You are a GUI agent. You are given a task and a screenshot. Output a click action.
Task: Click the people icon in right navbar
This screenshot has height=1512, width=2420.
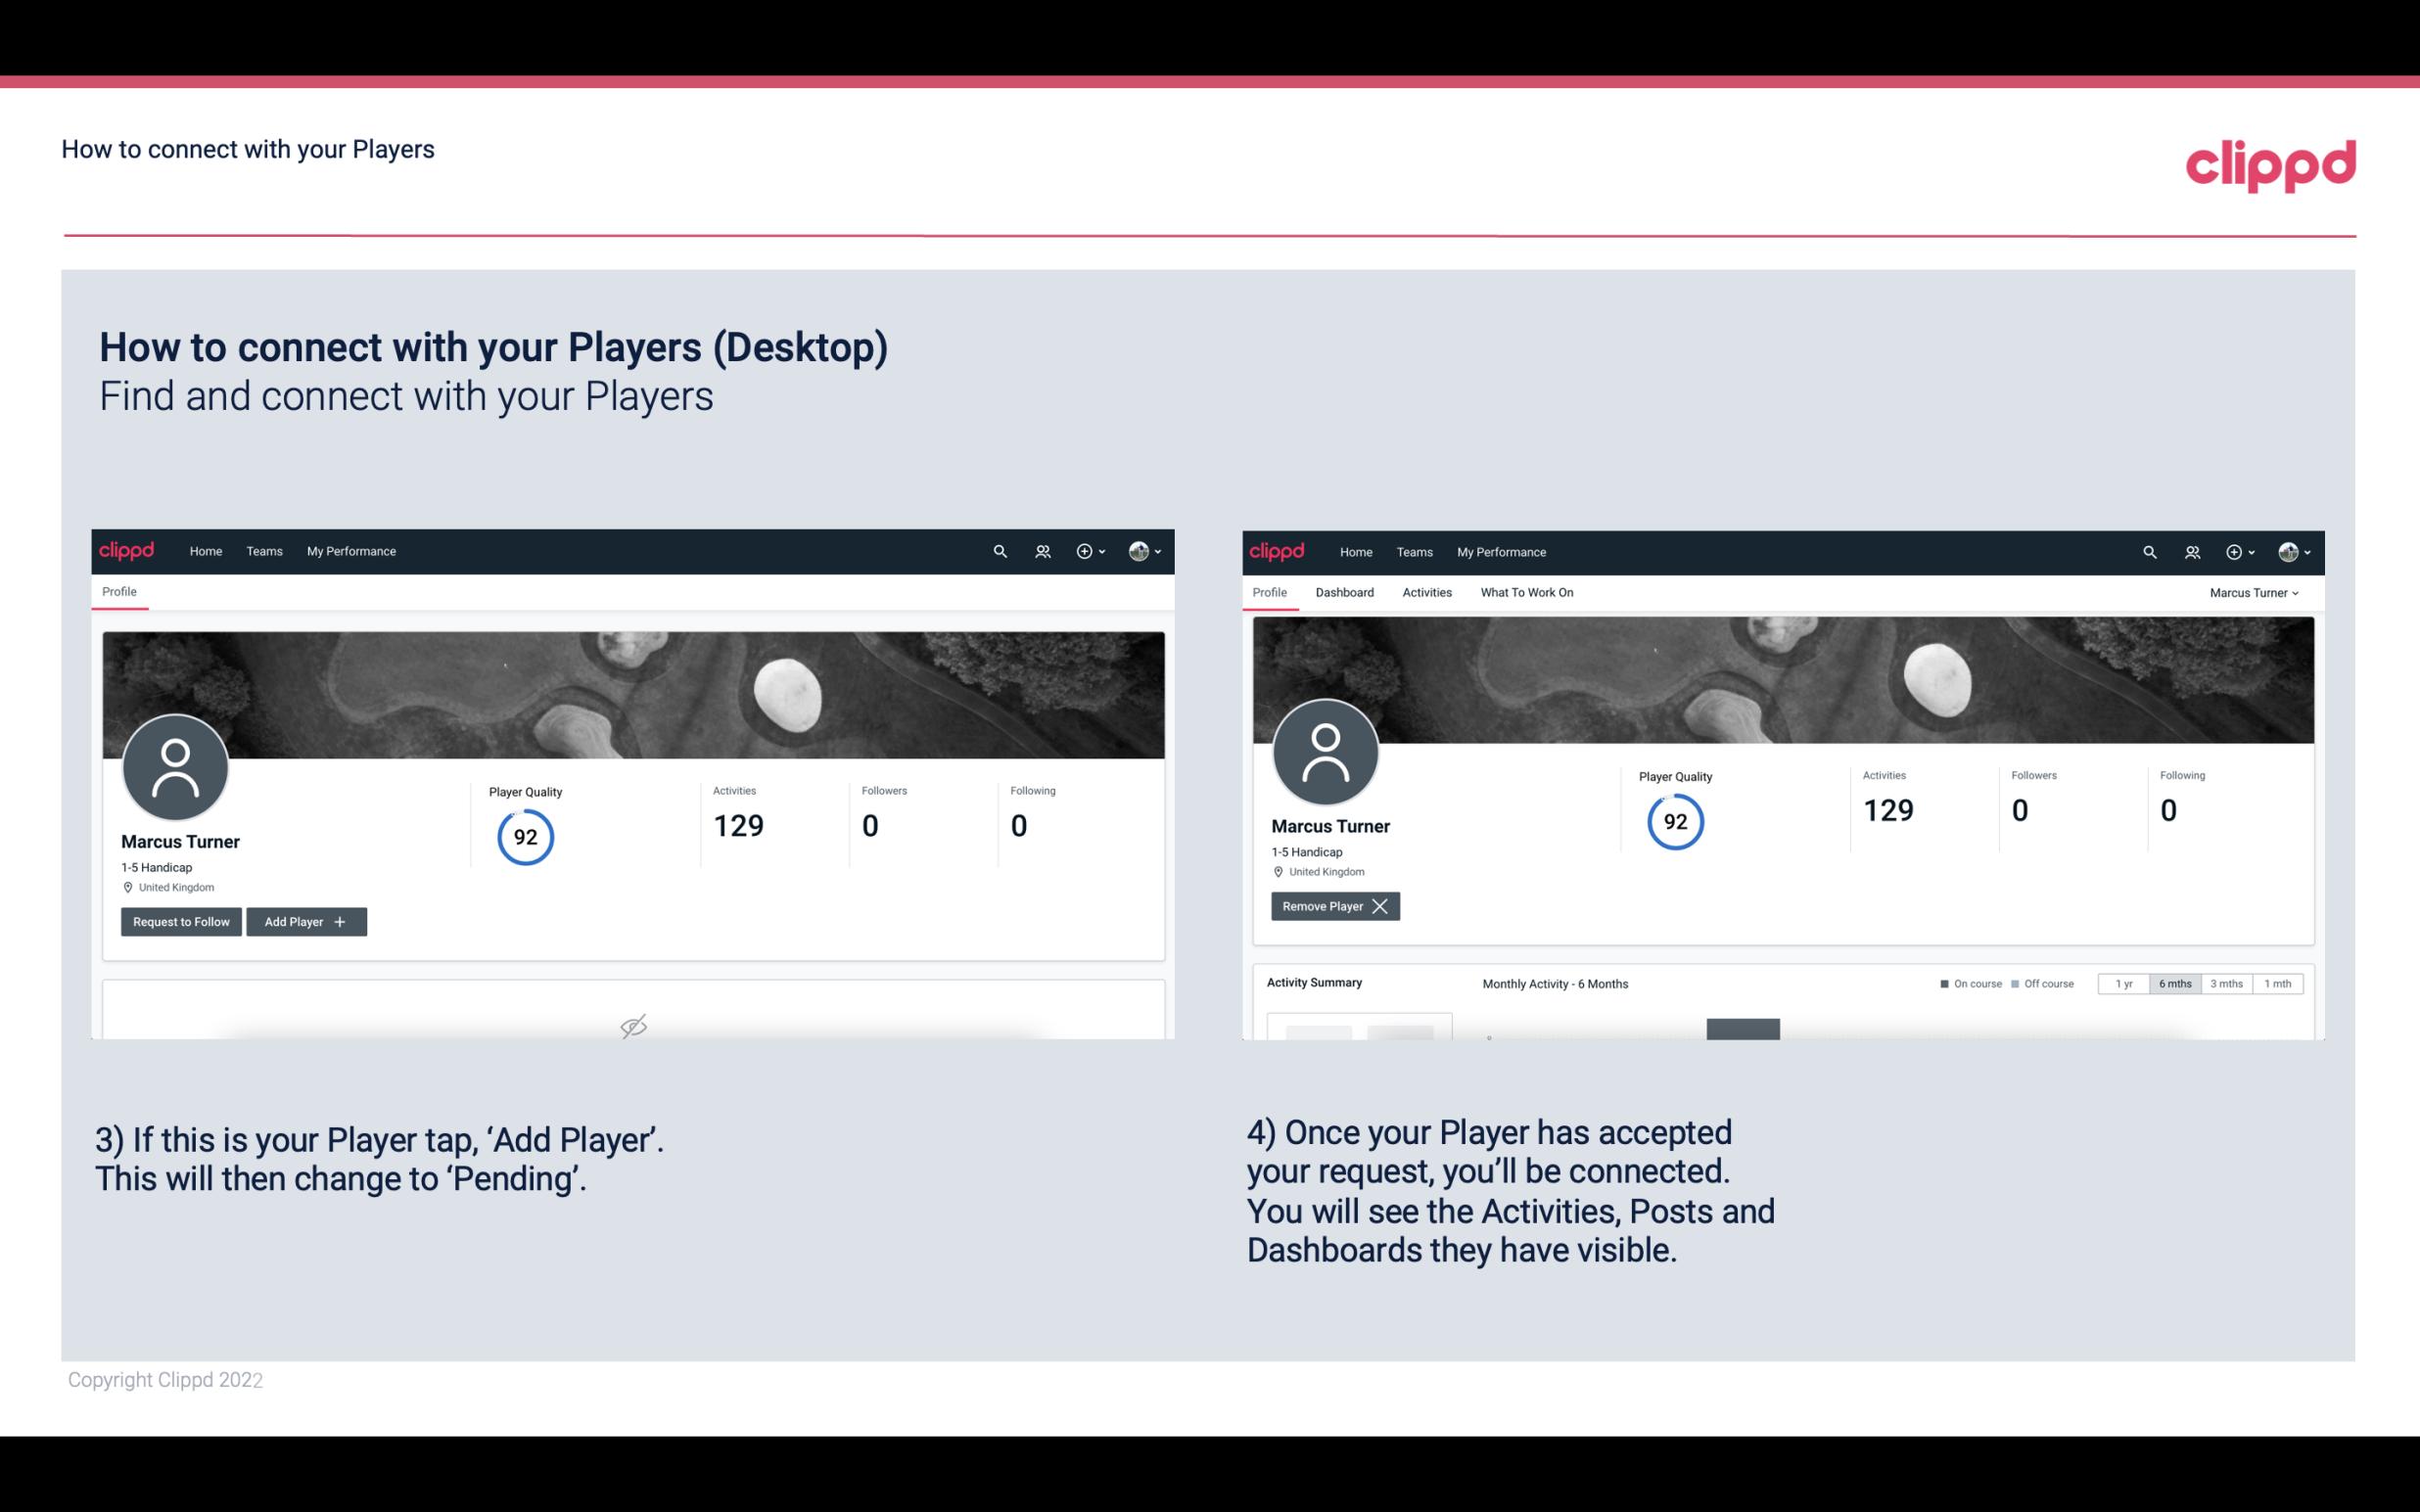(2192, 550)
